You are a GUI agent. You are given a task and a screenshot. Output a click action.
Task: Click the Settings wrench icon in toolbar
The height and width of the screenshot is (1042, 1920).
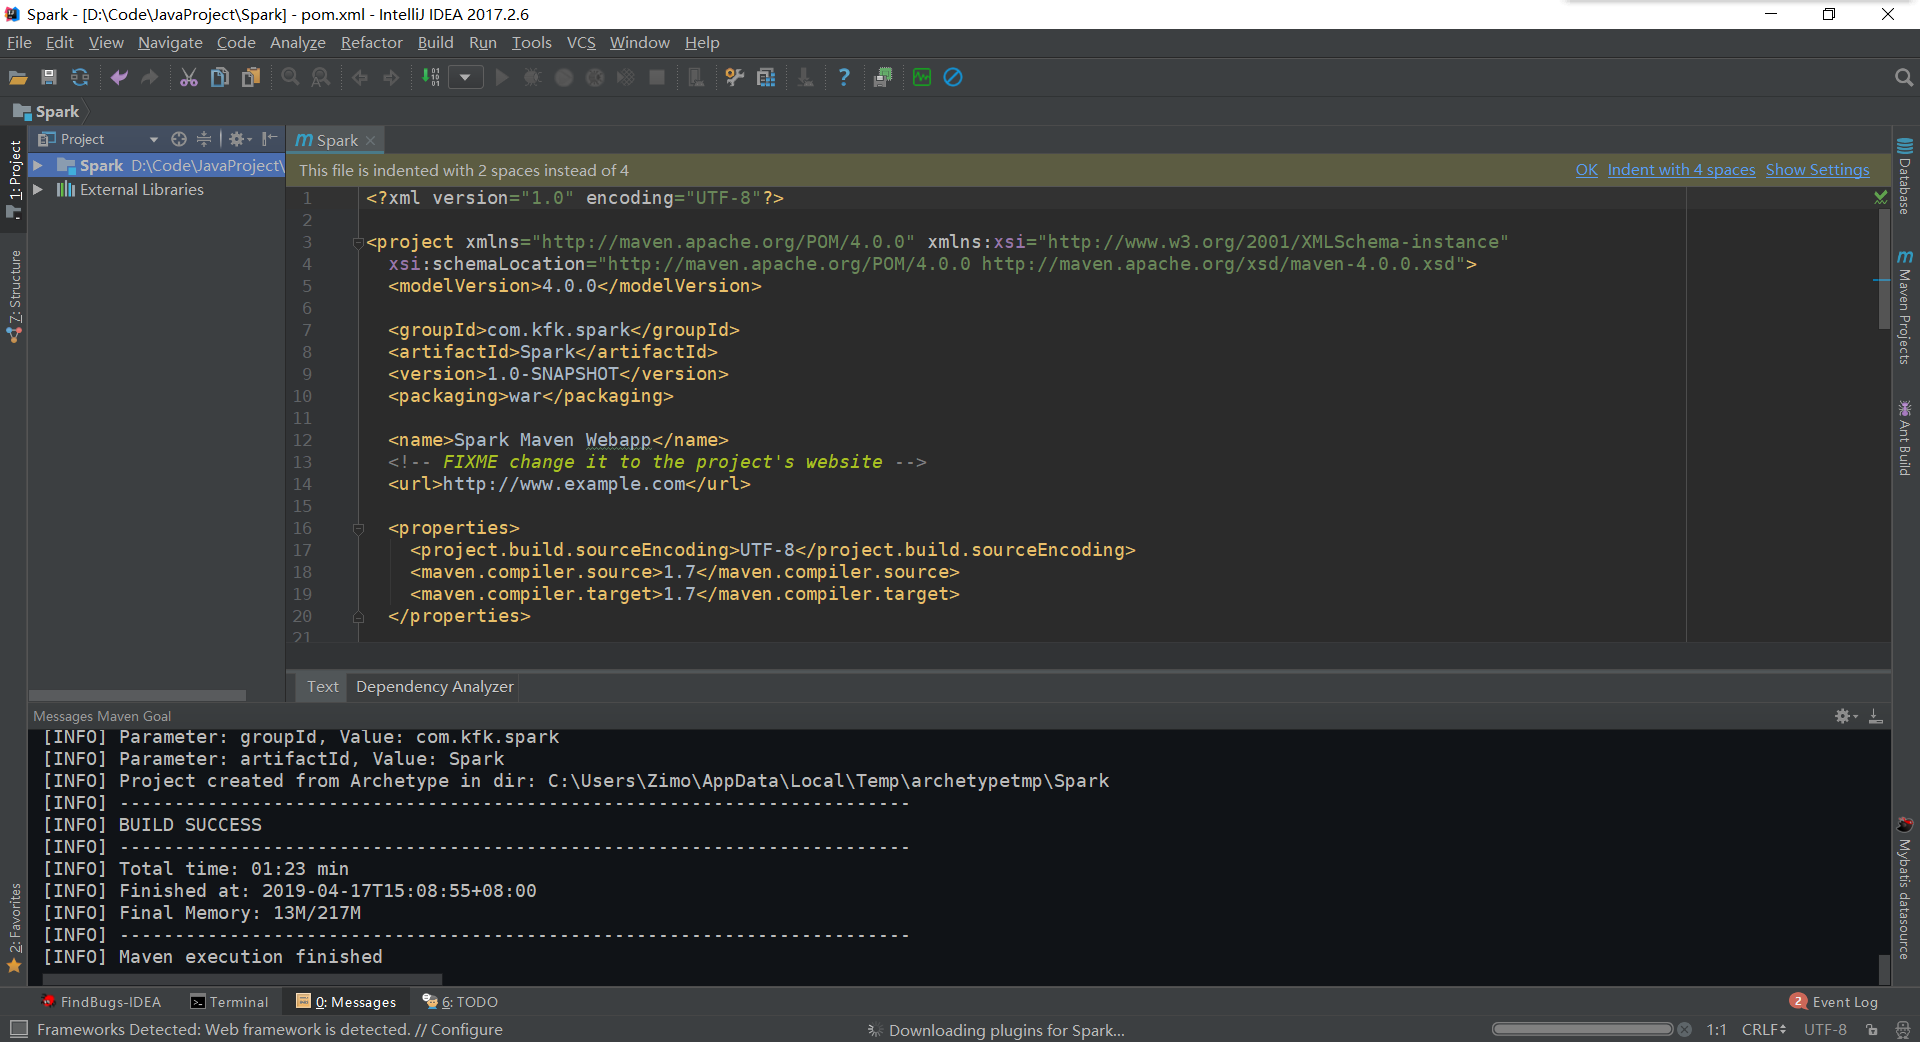coord(735,78)
